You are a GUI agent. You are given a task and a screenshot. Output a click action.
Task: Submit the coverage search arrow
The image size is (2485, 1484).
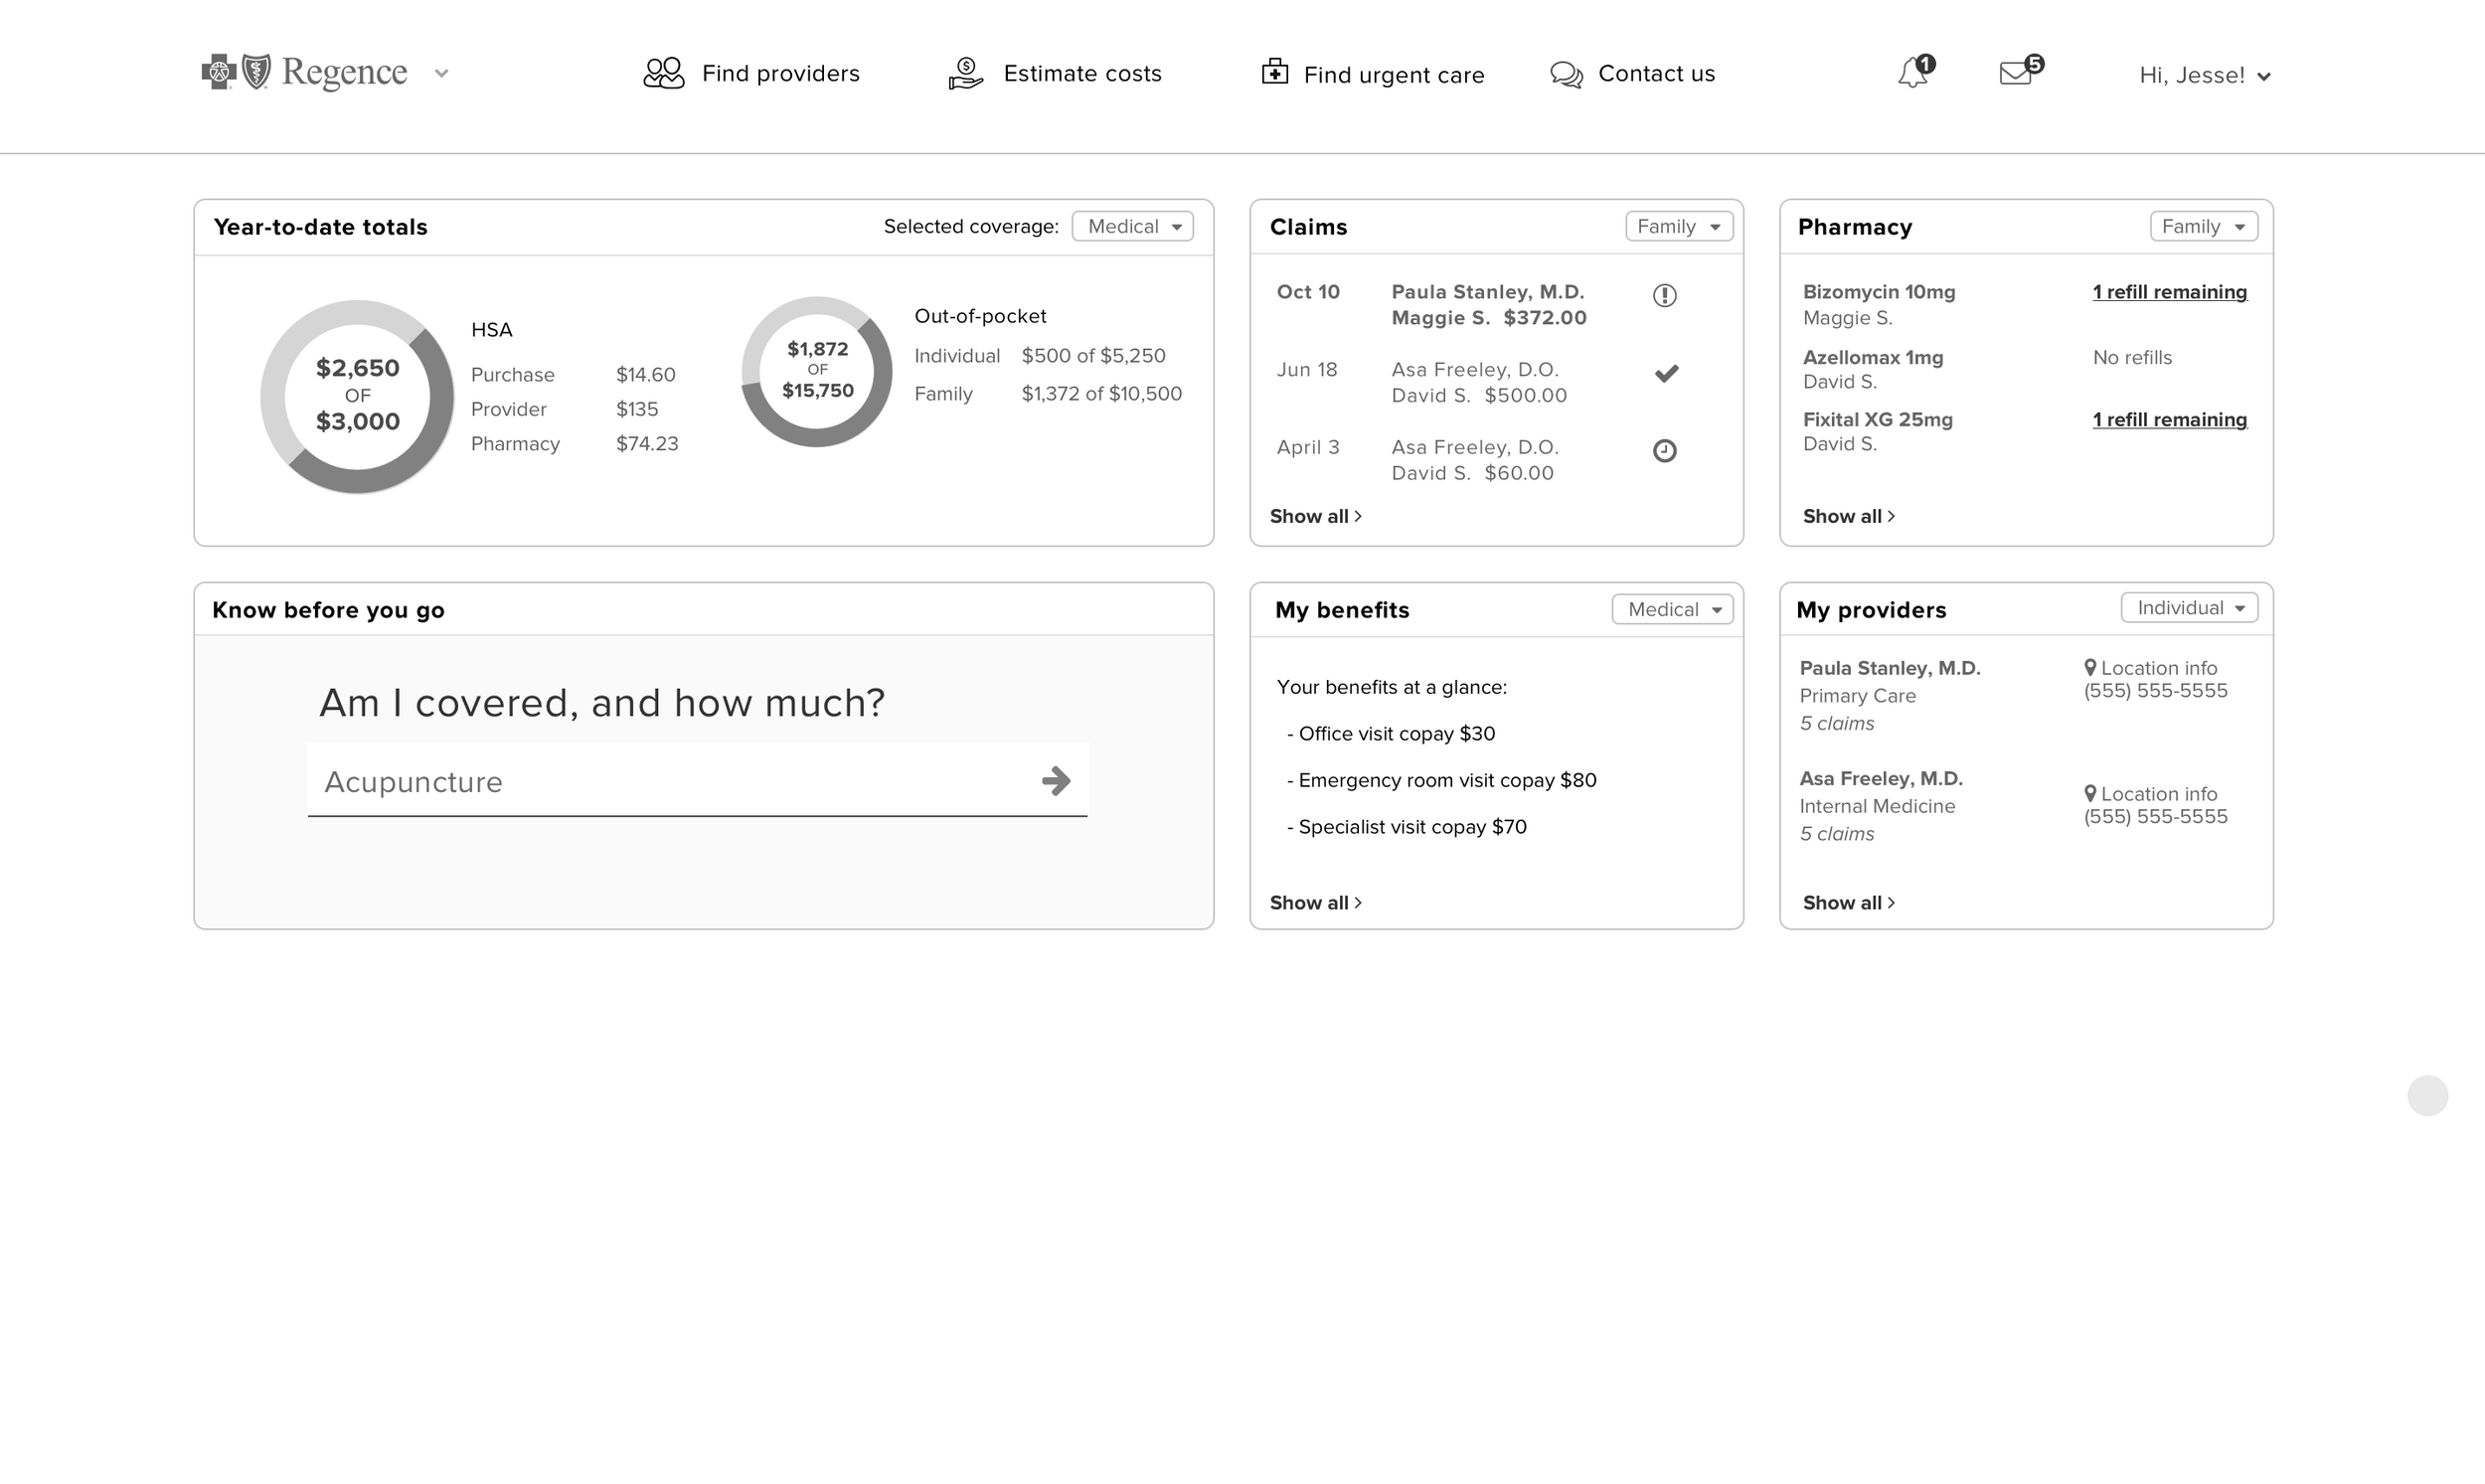click(x=1056, y=781)
